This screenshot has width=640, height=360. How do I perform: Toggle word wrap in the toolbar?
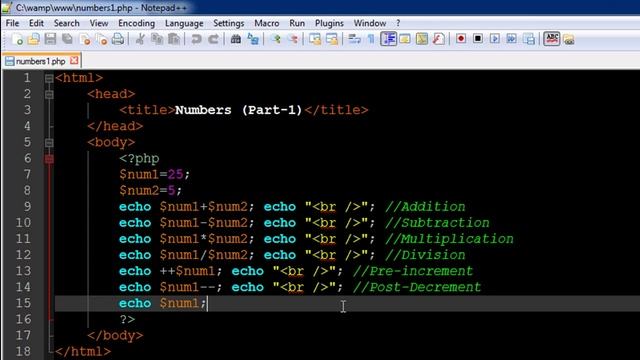coord(354,39)
